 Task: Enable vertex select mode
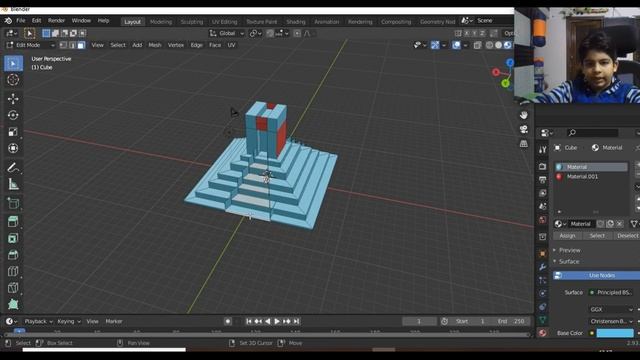(63, 45)
